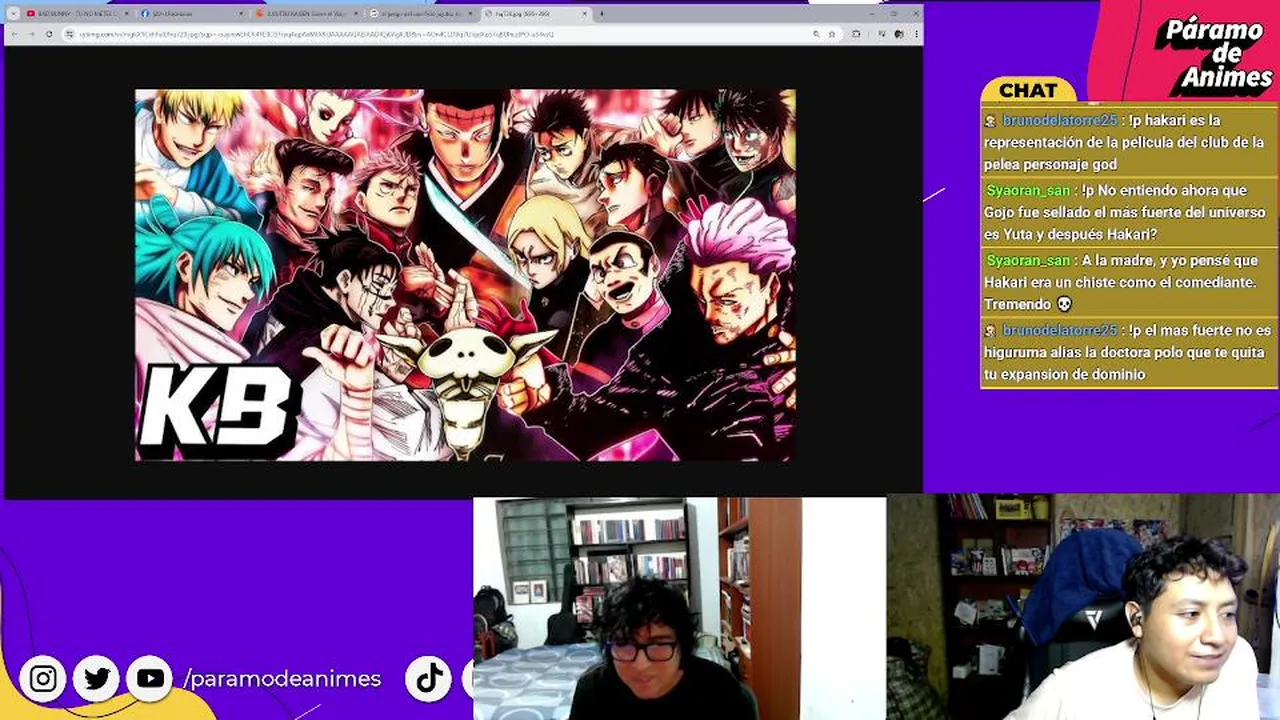Click the site info icon in address bar
1280x720 pixels.
tap(69, 34)
